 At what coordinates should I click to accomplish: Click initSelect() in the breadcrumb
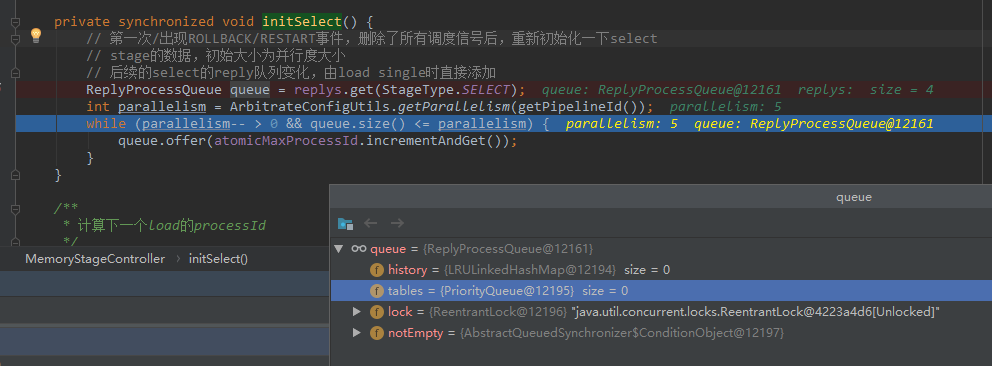pyautogui.click(x=218, y=259)
